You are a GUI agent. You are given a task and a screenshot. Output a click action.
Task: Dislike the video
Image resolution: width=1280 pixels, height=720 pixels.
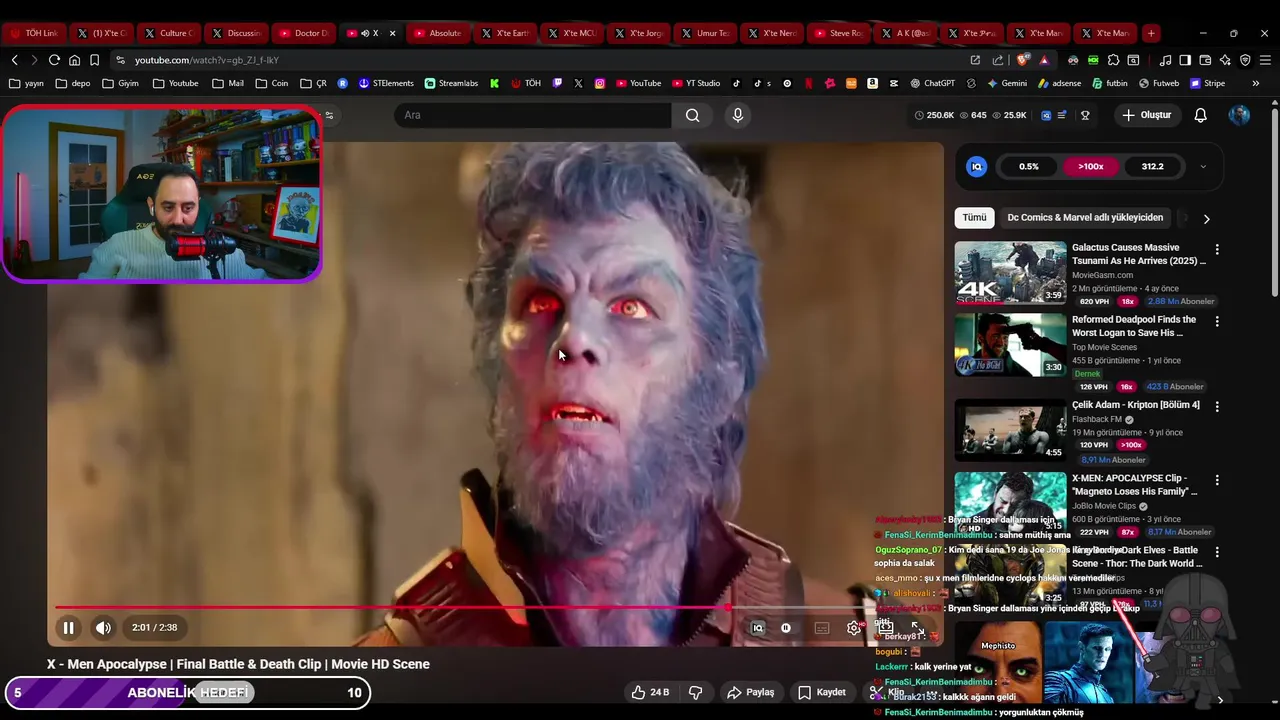[x=696, y=692]
